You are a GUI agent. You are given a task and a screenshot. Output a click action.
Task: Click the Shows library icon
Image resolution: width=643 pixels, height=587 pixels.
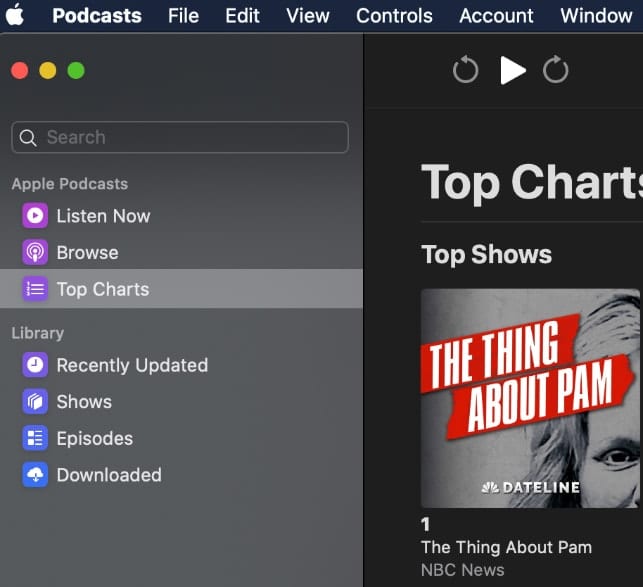click(35, 402)
